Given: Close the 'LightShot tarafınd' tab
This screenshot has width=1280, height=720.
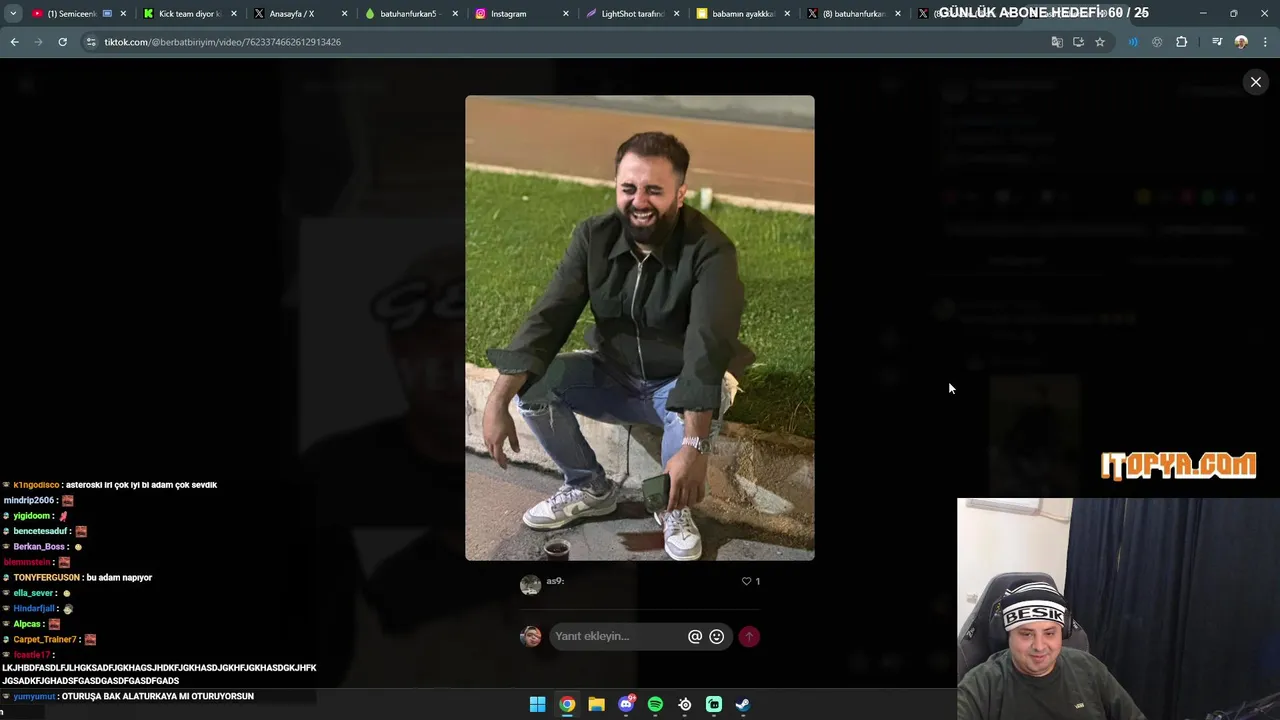Looking at the screenshot, I should point(677,14).
